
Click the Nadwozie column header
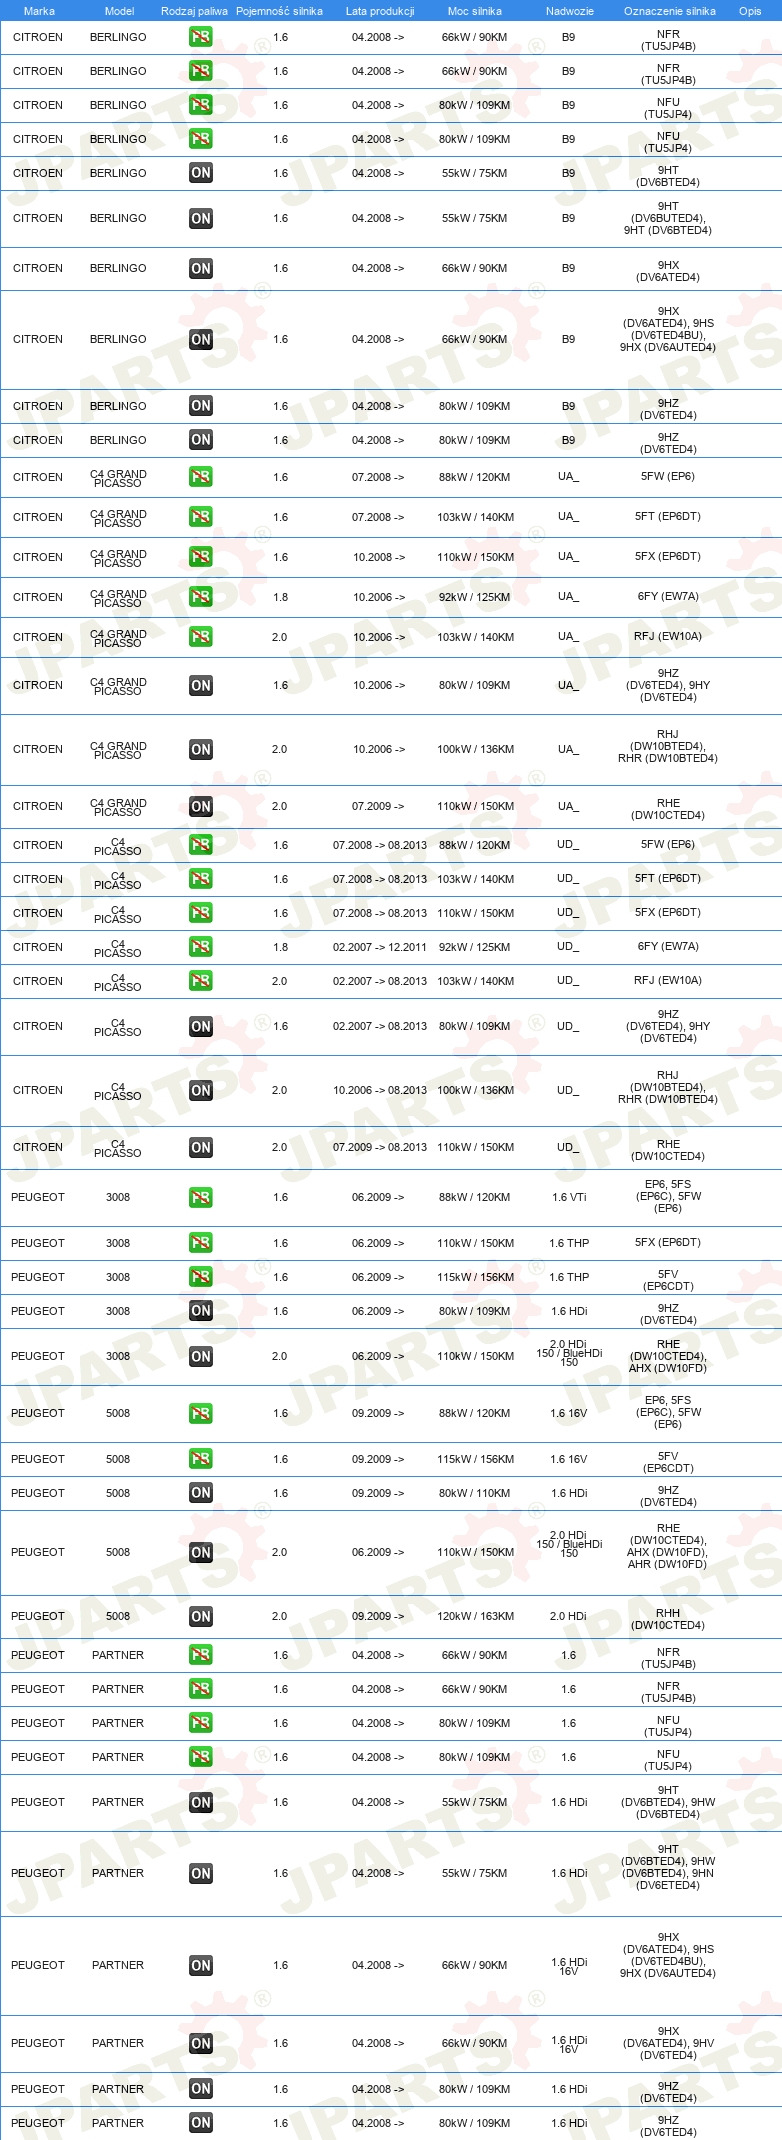[x=570, y=11]
